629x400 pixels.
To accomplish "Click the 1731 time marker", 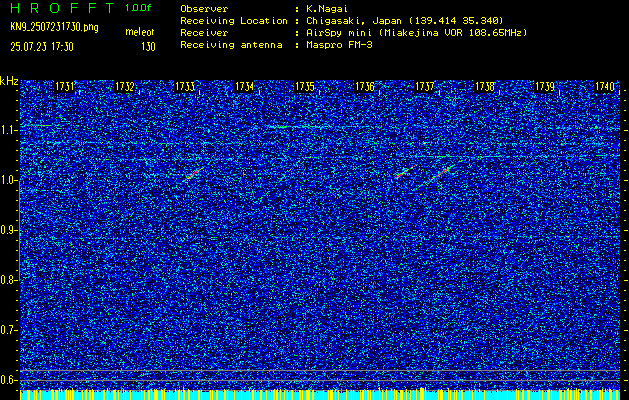I will tap(64, 86).
